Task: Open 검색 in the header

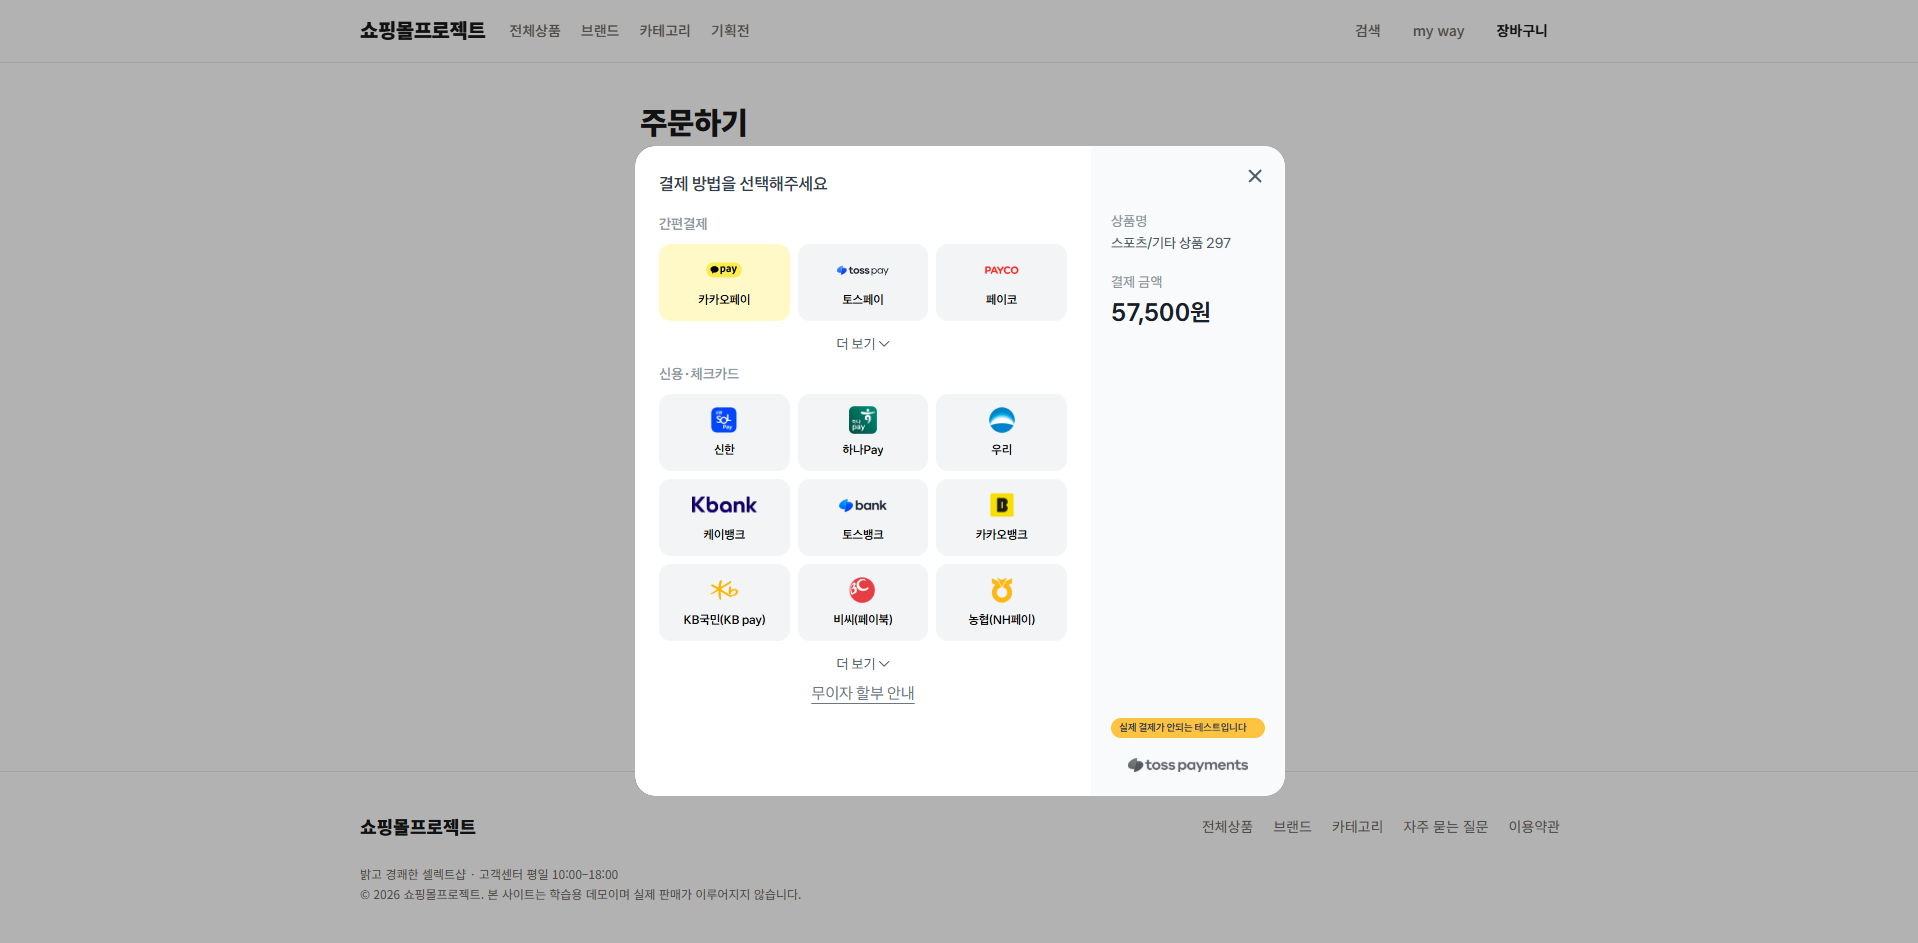Action: [x=1368, y=31]
